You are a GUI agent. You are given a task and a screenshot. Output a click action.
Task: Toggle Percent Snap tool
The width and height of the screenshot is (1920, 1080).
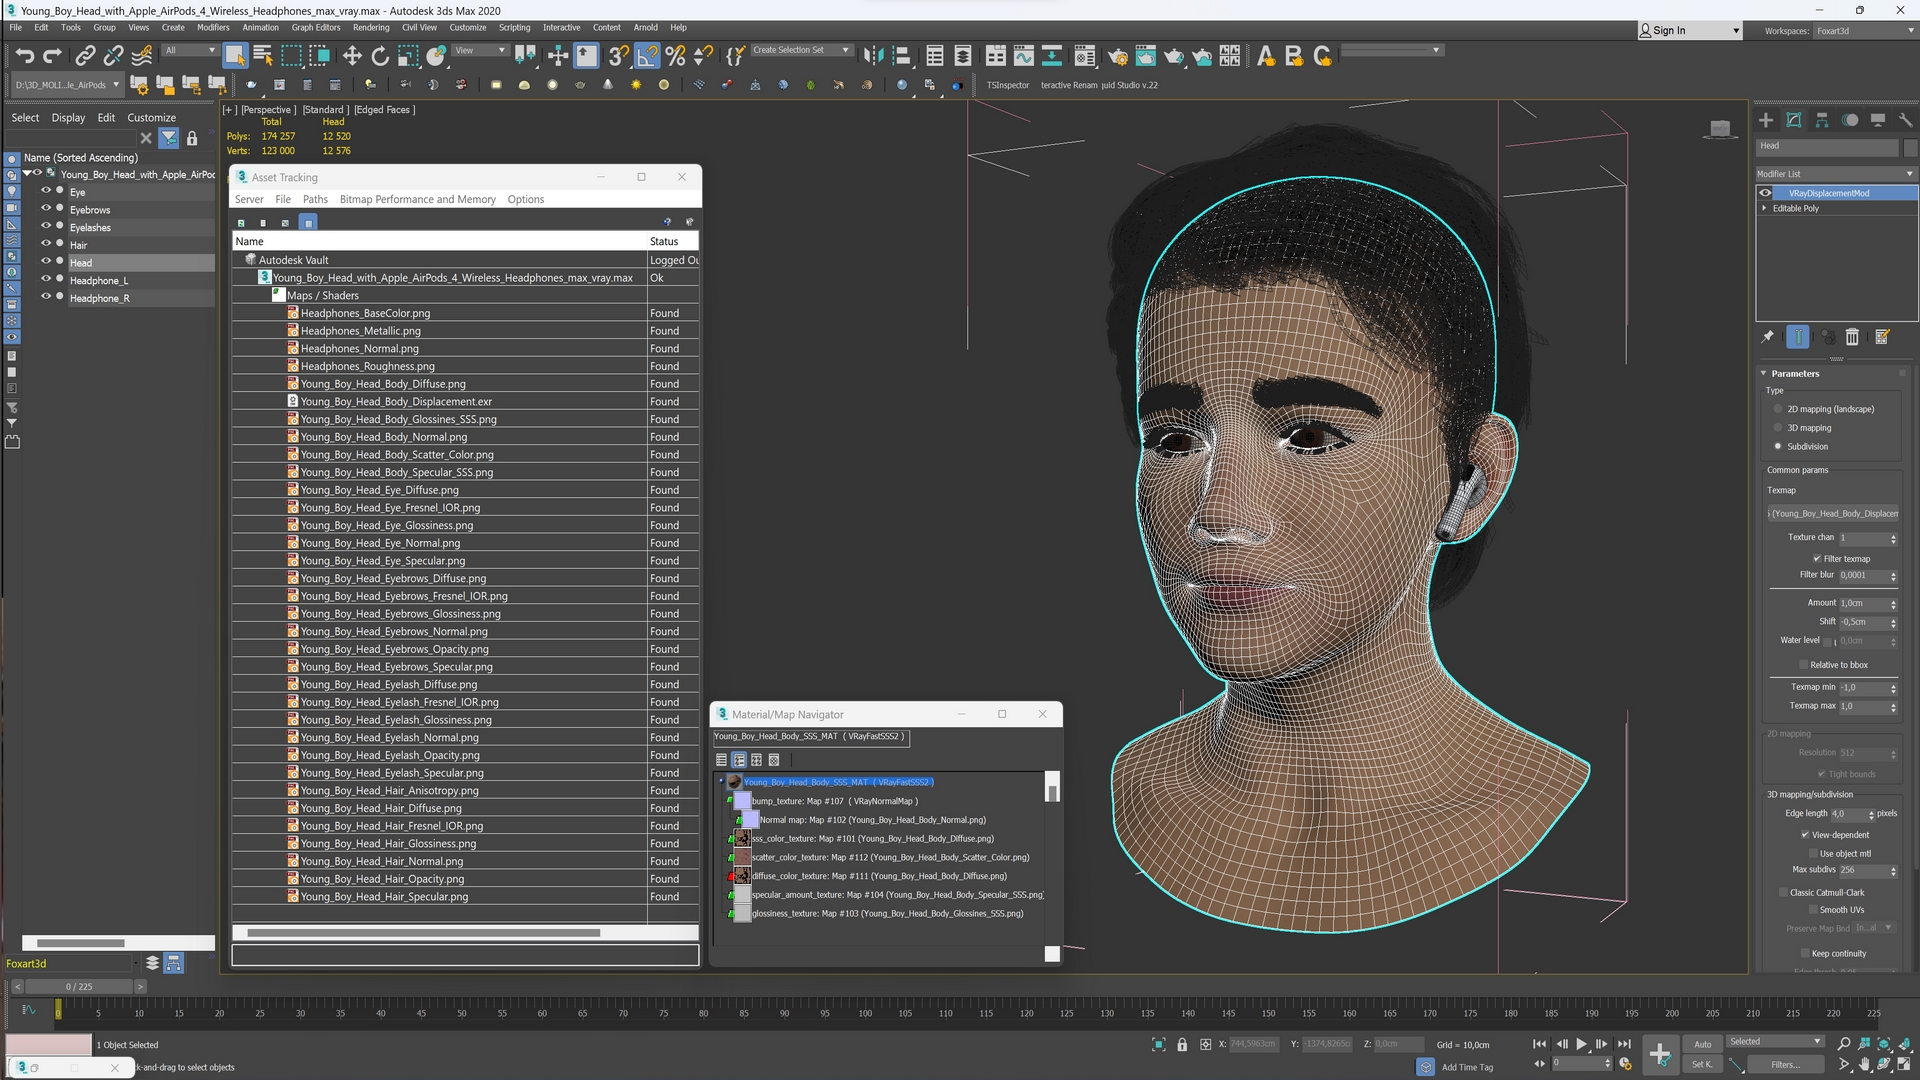[x=675, y=56]
